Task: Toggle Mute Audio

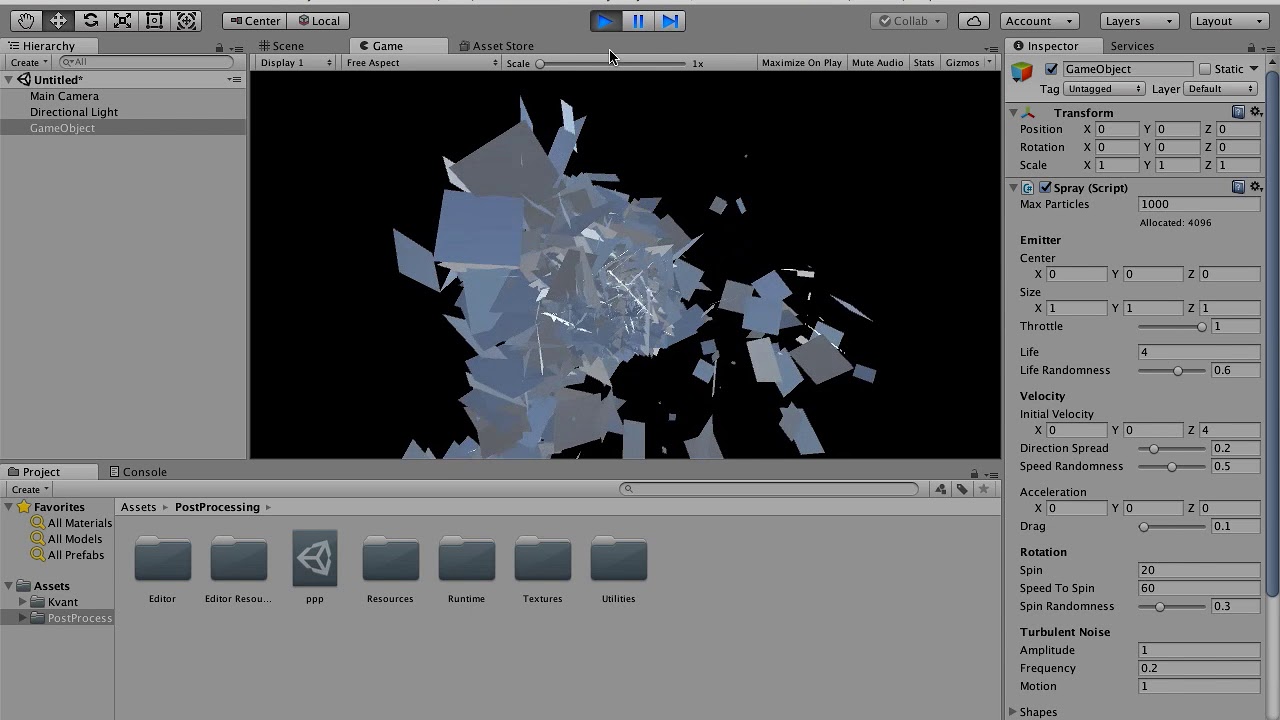Action: coord(877,63)
